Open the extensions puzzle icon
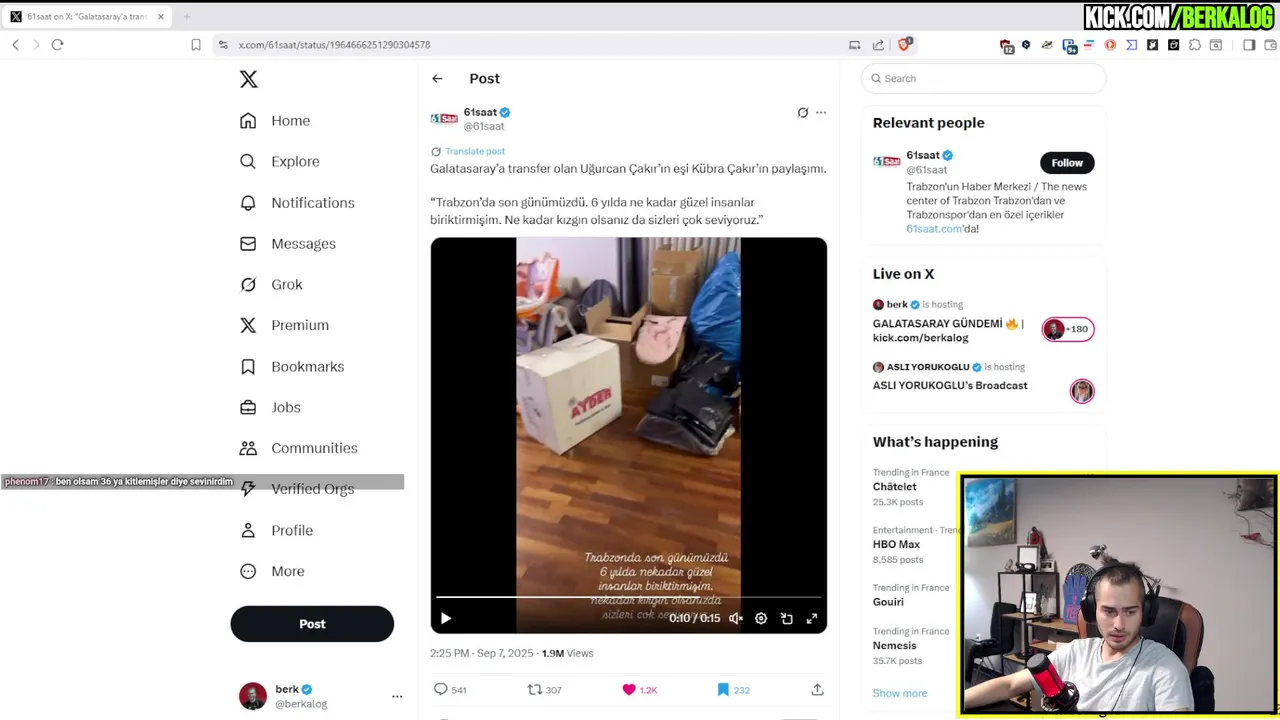Viewport: 1280px width, 720px height. 1195,45
